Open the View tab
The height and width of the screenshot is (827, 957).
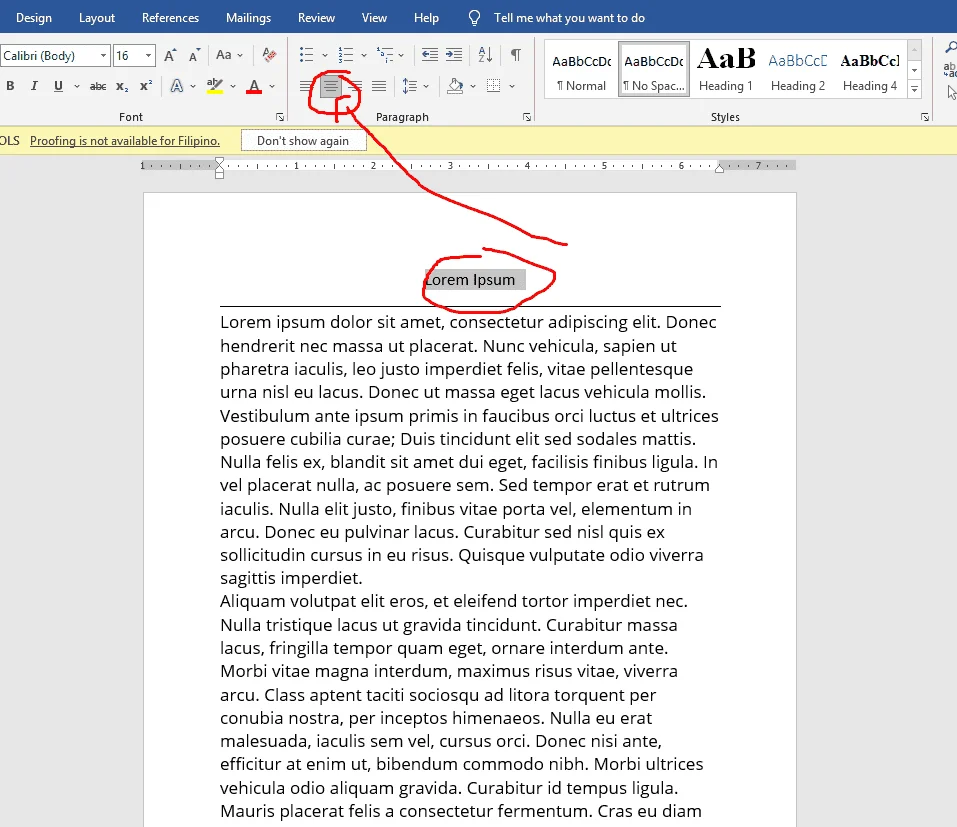point(374,18)
